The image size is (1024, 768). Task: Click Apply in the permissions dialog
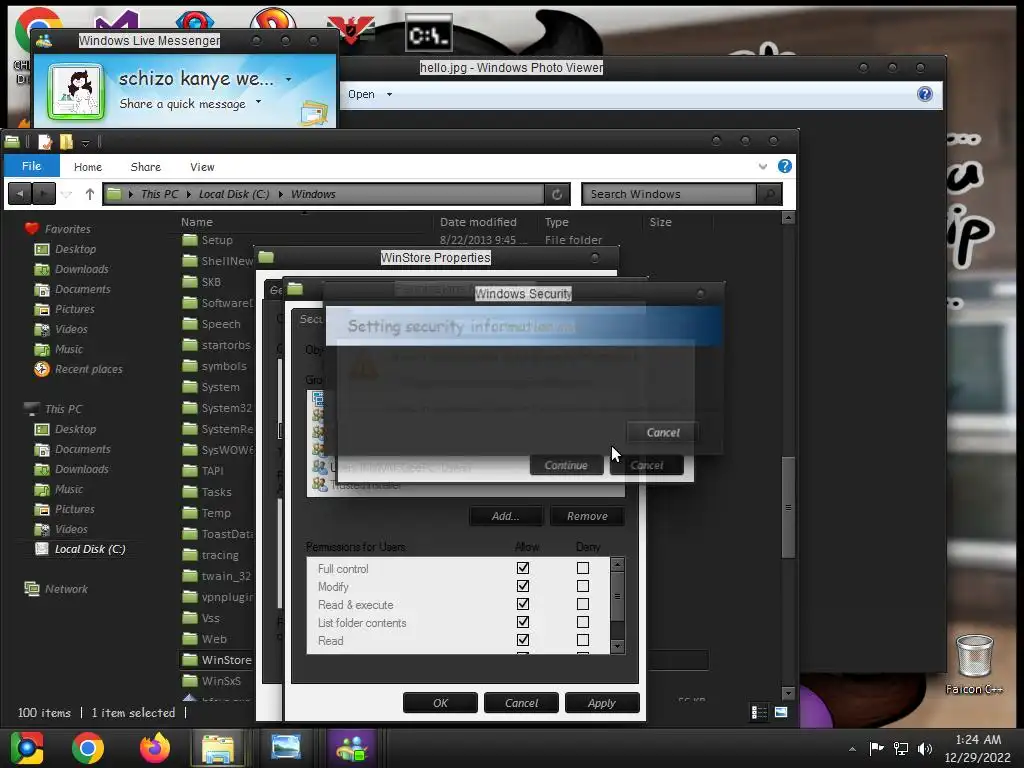click(601, 703)
